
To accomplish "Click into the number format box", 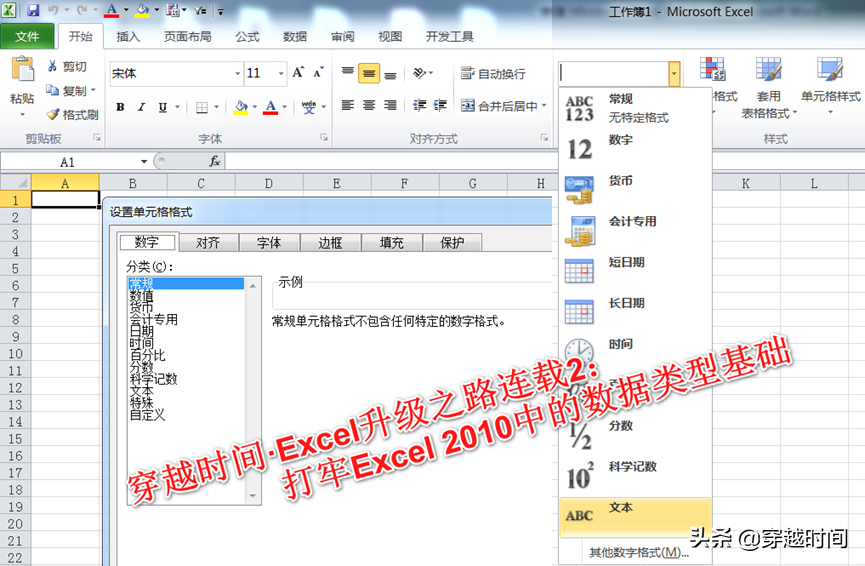I will (613, 74).
